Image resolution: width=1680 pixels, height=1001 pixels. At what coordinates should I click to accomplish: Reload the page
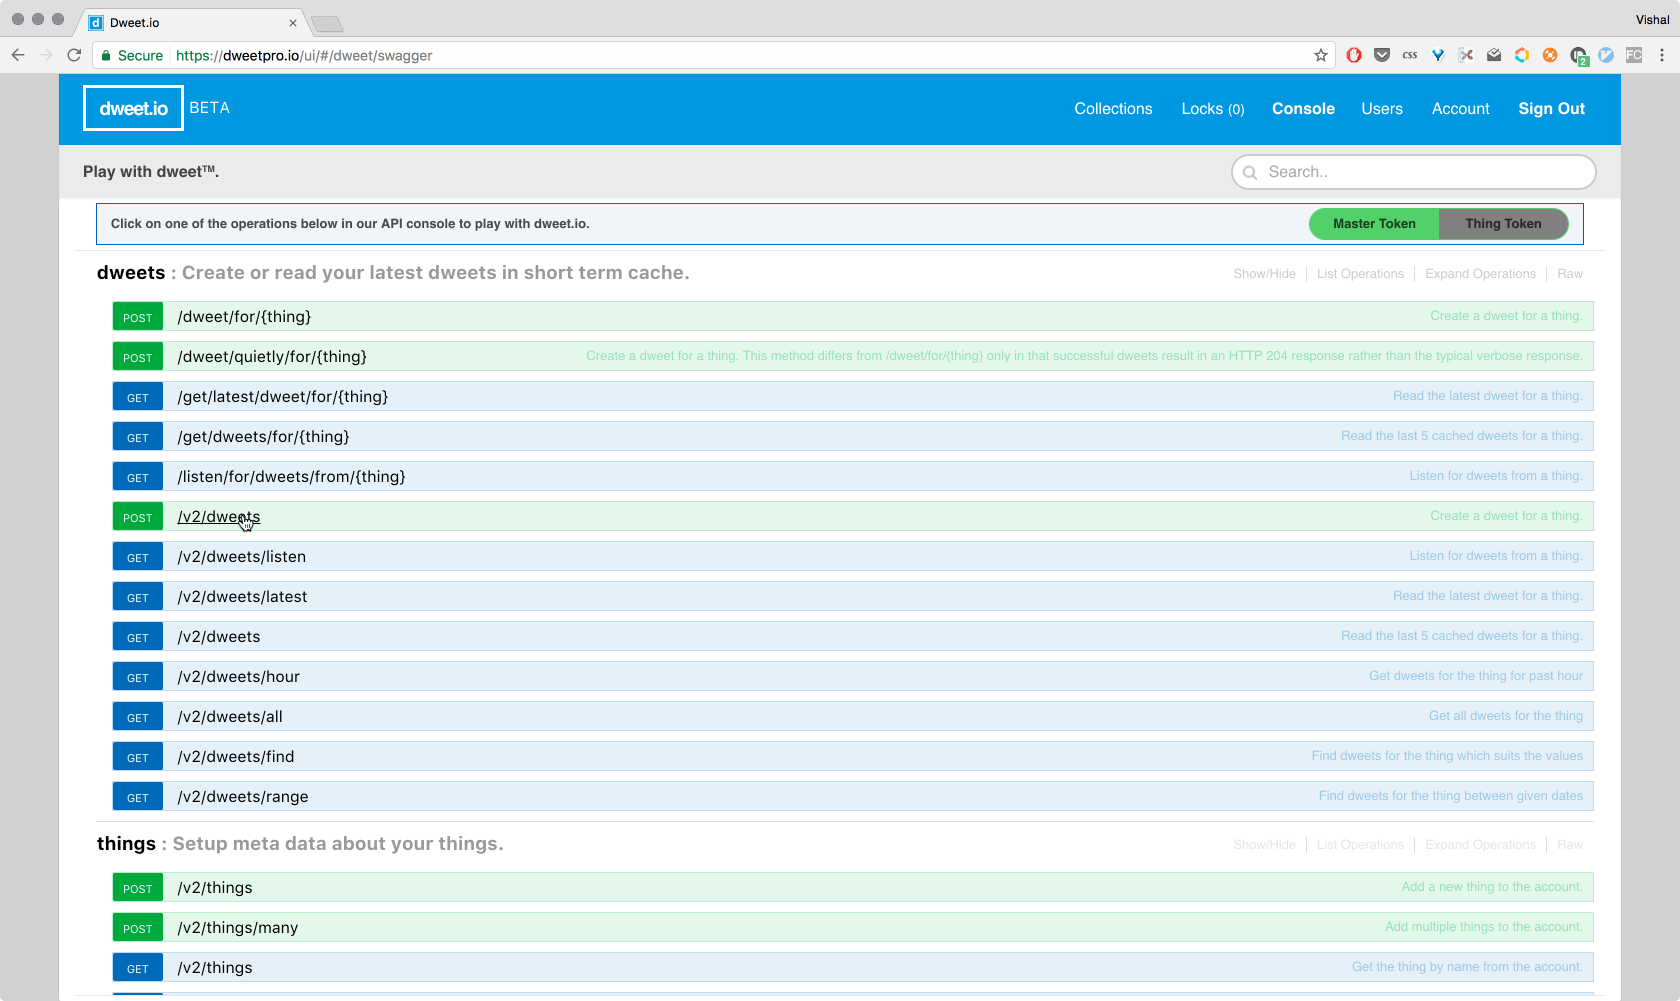pos(74,55)
